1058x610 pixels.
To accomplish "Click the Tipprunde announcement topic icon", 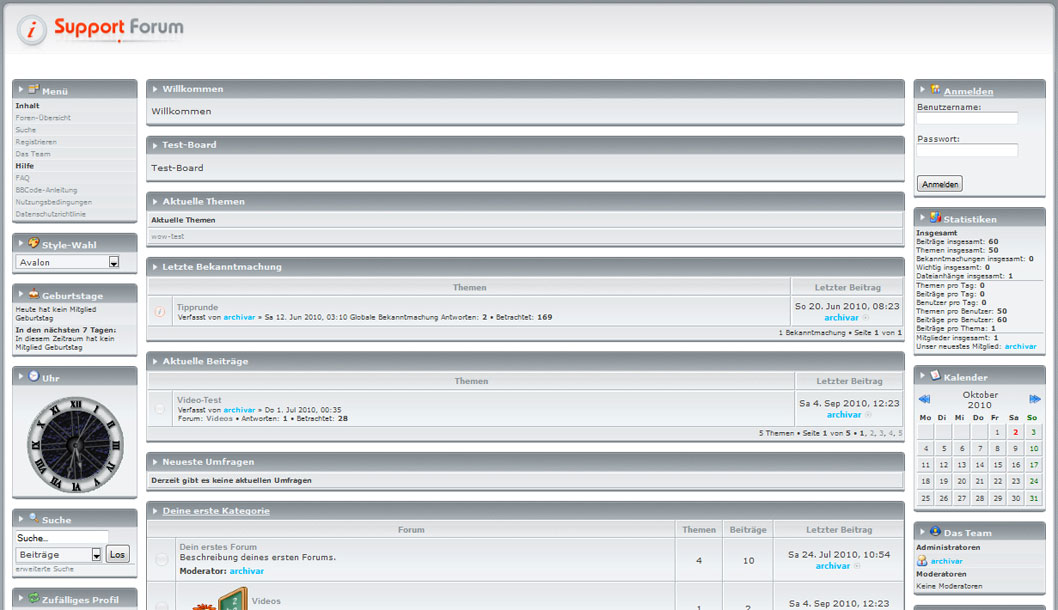I will 160,312.
